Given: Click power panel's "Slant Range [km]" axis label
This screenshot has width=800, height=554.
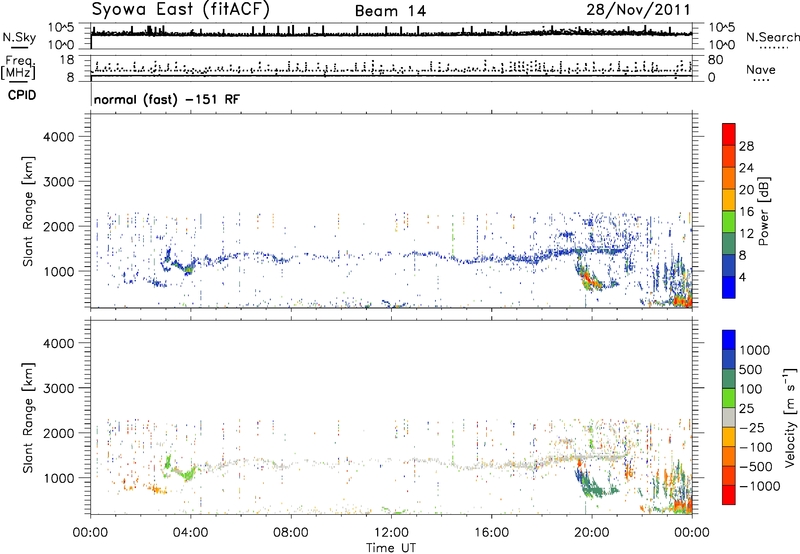Looking at the screenshot, I should tap(28, 211).
